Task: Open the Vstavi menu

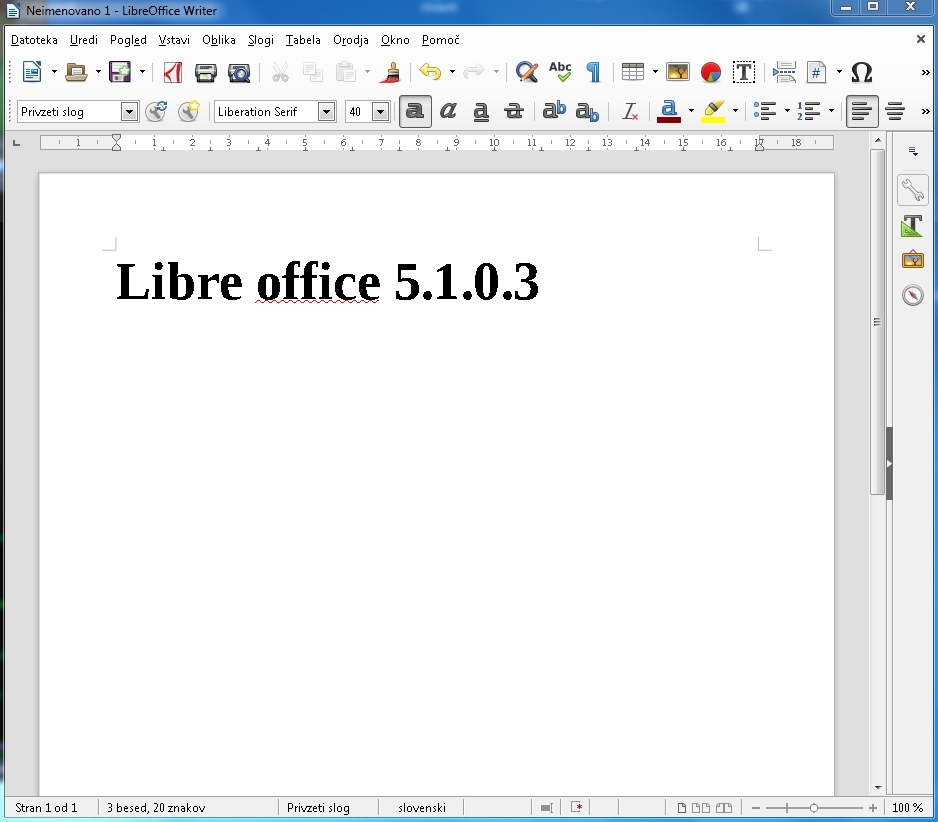Action: 174,40
